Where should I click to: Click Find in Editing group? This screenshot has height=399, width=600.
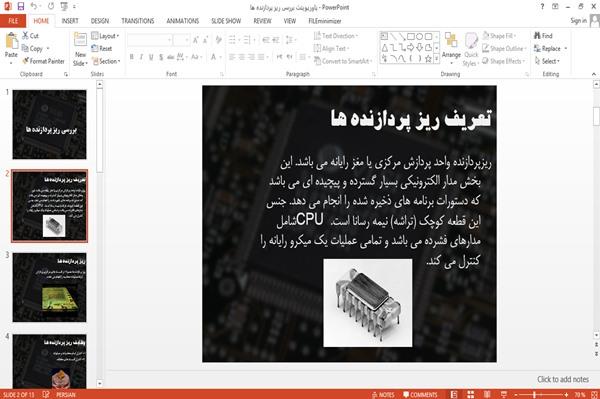[543, 36]
